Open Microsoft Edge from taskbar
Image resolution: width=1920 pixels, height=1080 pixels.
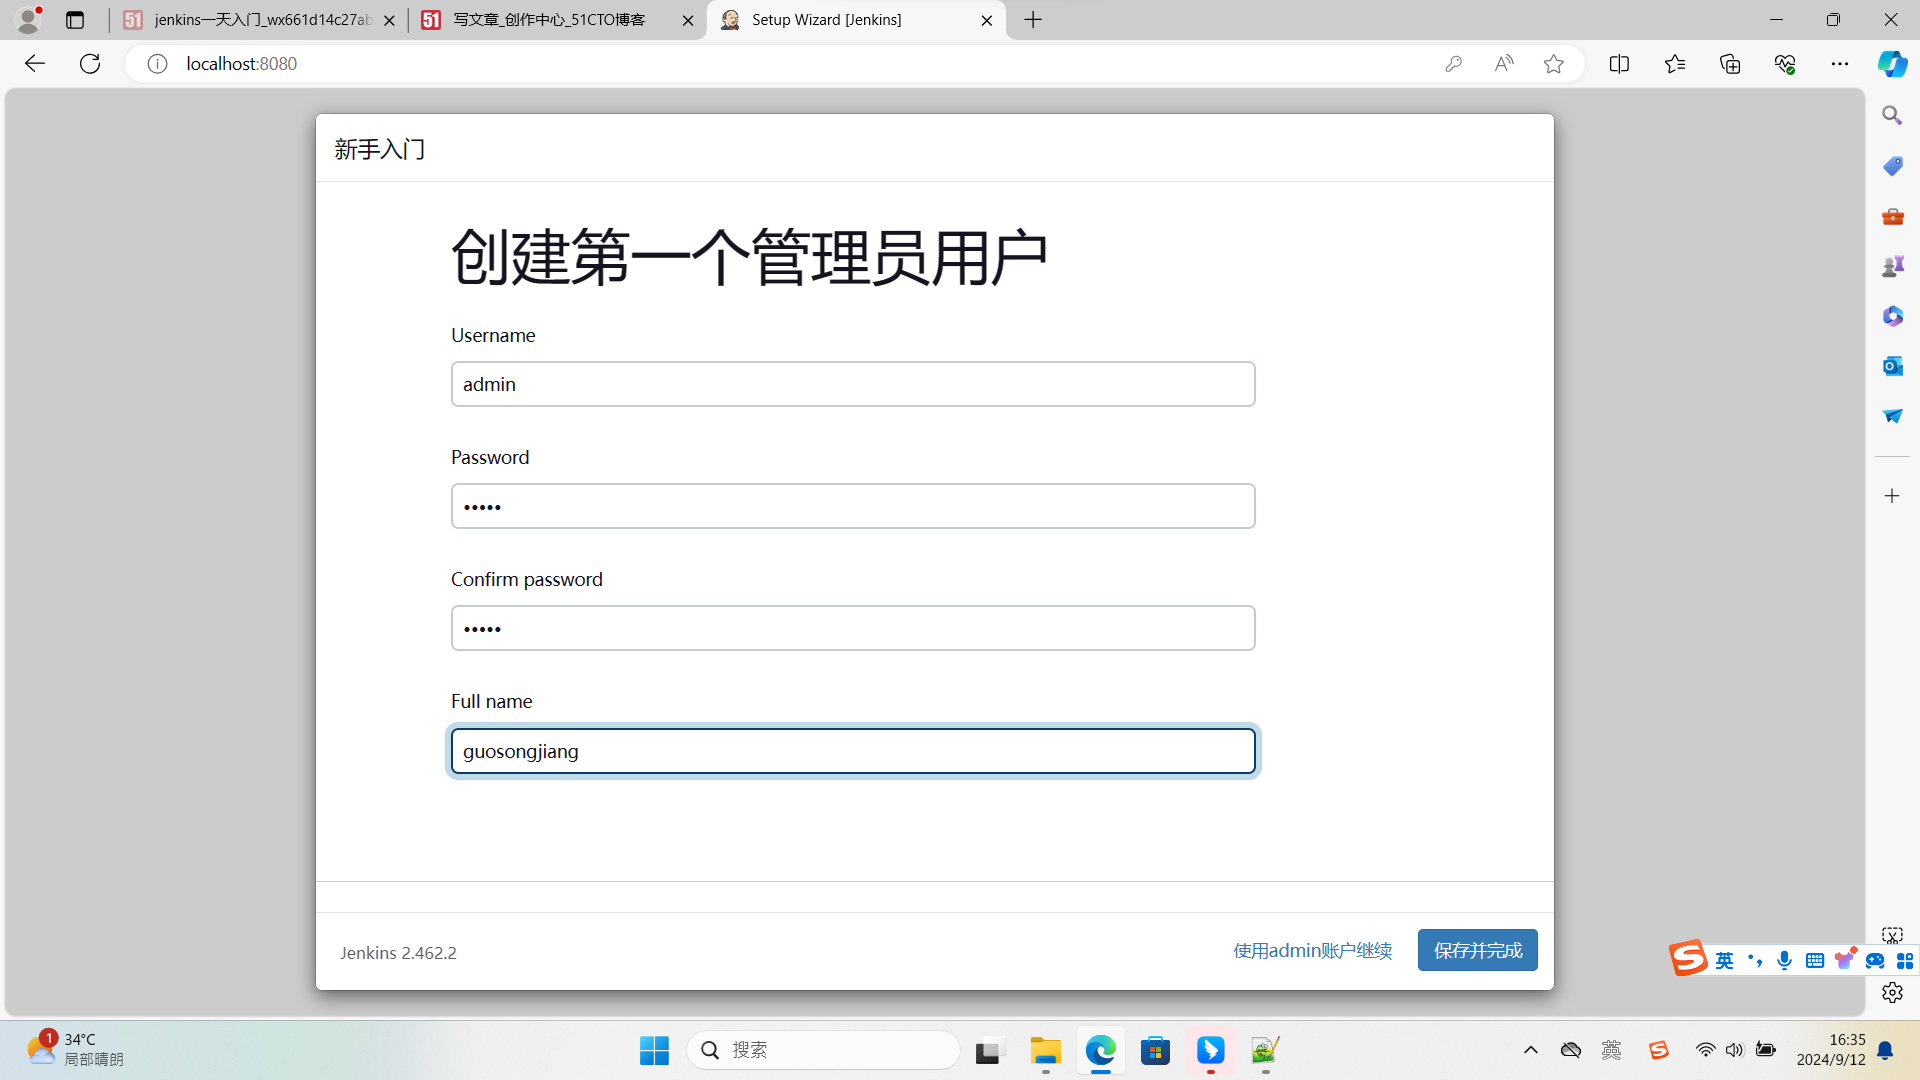[1100, 1050]
